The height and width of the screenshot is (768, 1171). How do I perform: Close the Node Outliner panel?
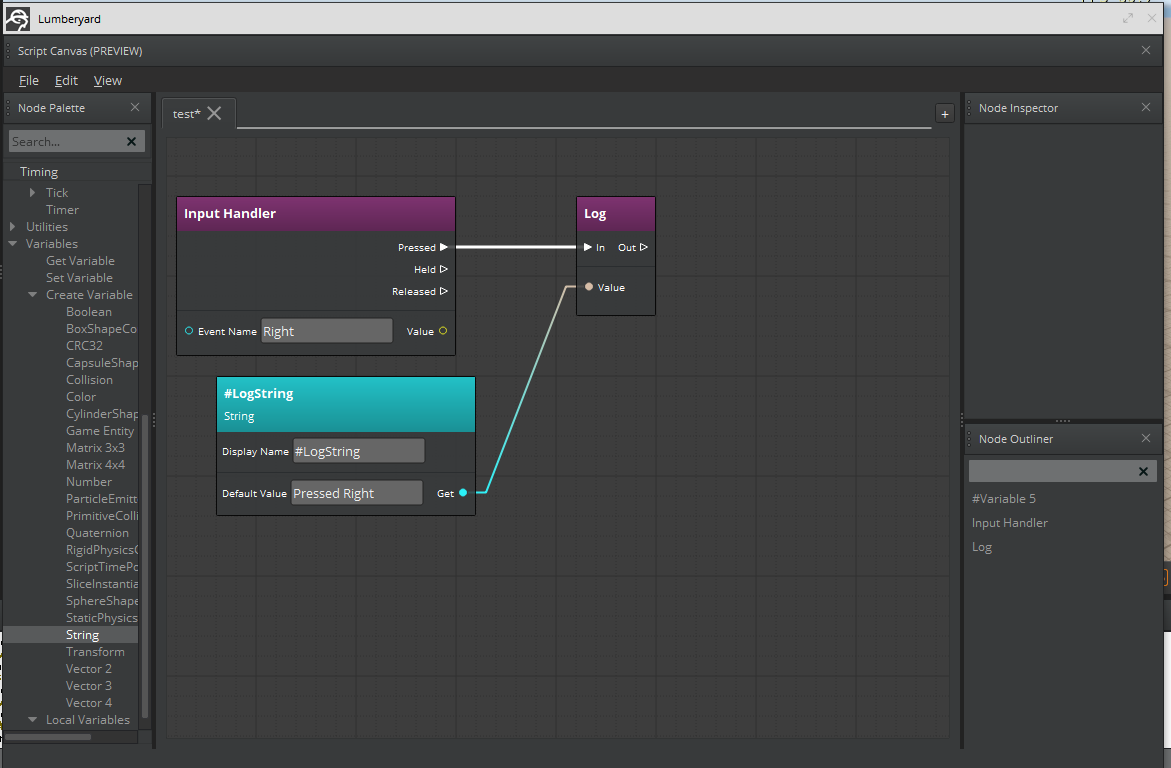click(x=1146, y=439)
